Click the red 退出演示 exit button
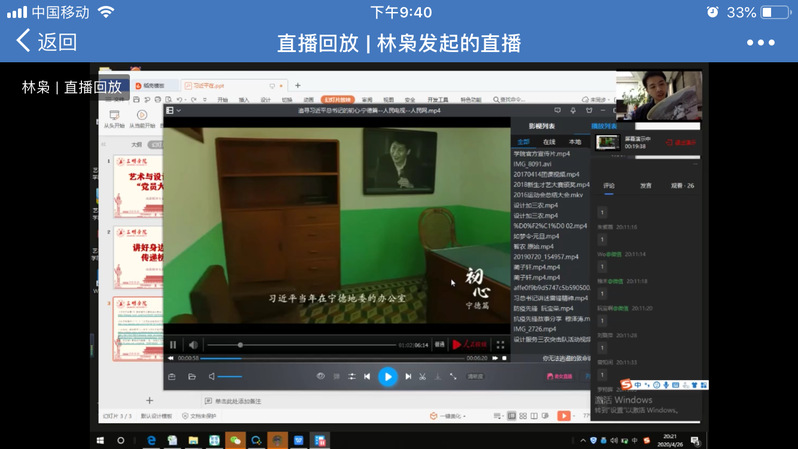798x449 pixels. point(681,143)
